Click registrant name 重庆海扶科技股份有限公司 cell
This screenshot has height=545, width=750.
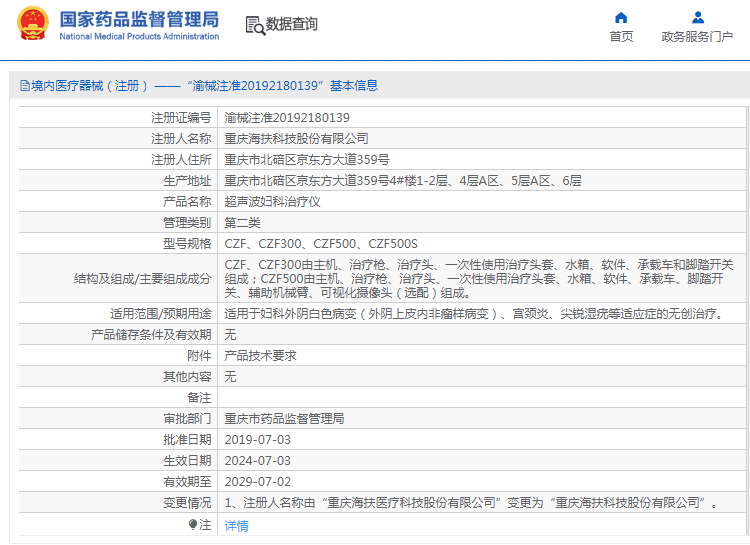point(296,138)
